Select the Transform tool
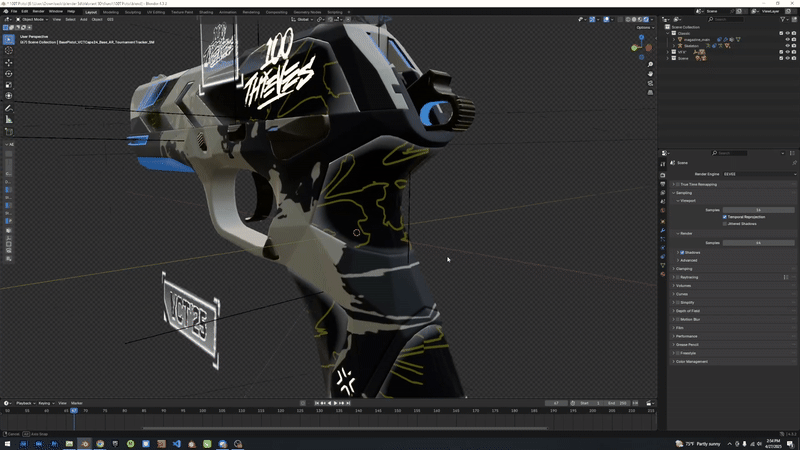Screen dimensions: 800x450 (9, 96)
